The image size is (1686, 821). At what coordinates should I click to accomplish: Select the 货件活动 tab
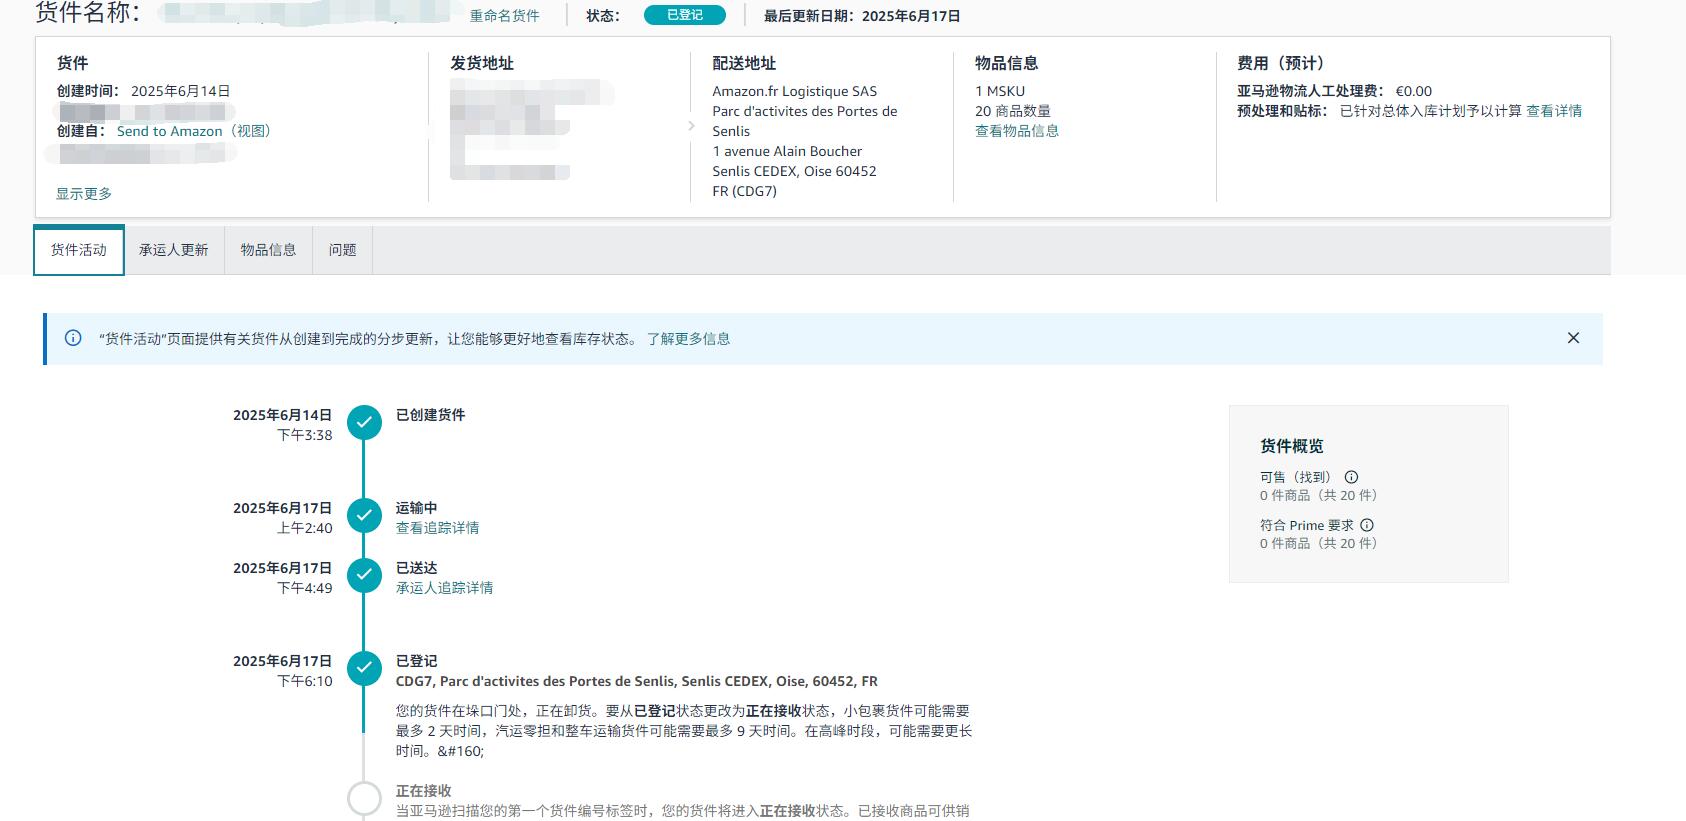tap(79, 250)
